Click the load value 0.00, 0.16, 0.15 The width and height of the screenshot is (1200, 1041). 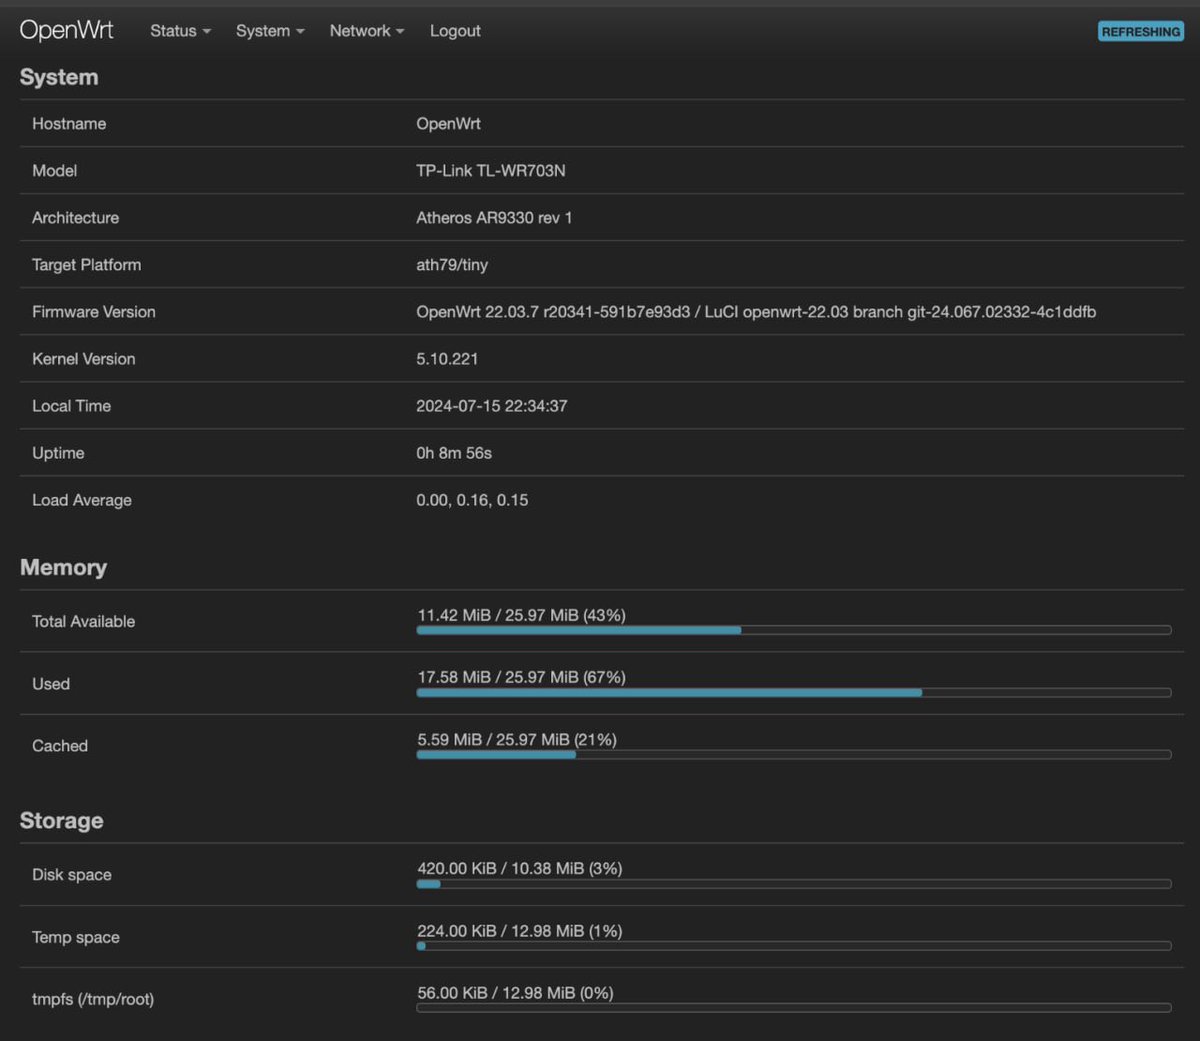point(472,500)
